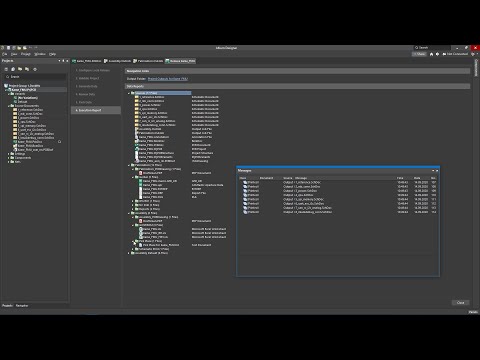Click first message row's class icon
This screenshot has height=360, width=480.
click(245, 183)
